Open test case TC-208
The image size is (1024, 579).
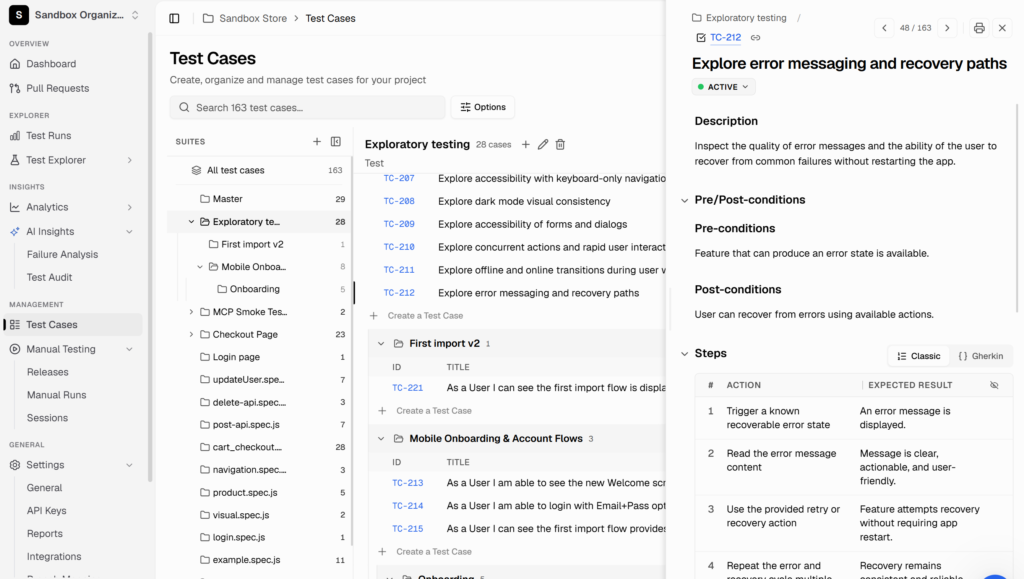399,202
